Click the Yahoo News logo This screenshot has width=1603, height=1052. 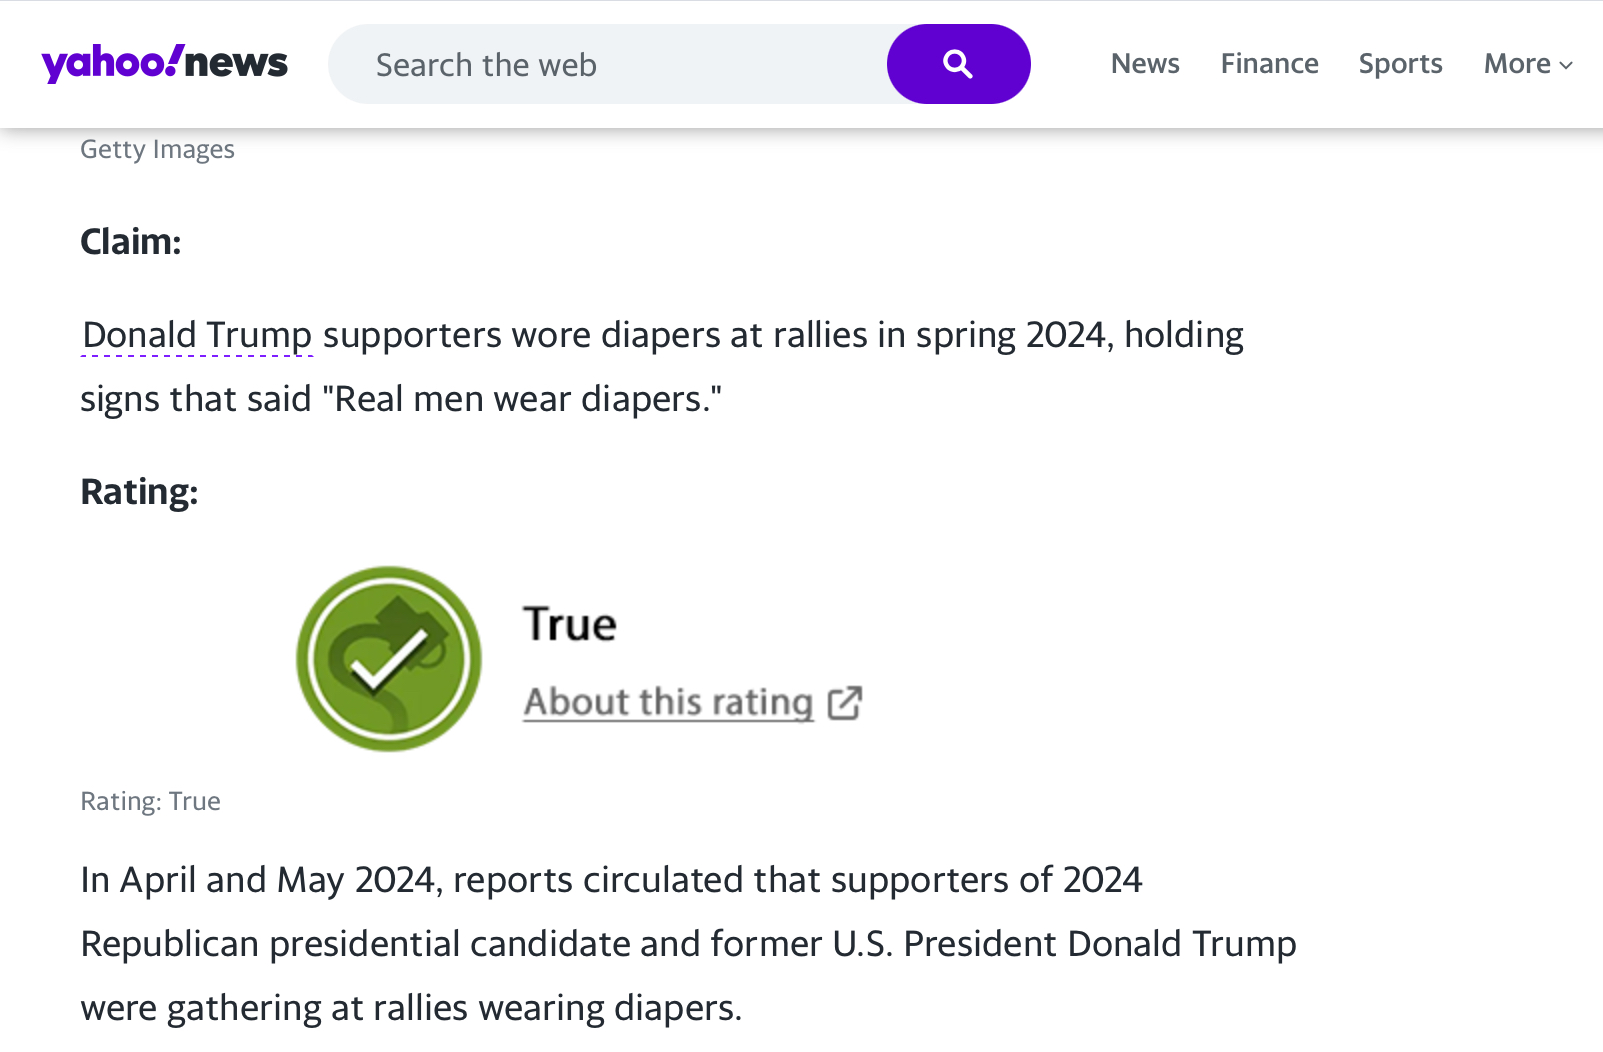[x=164, y=63]
